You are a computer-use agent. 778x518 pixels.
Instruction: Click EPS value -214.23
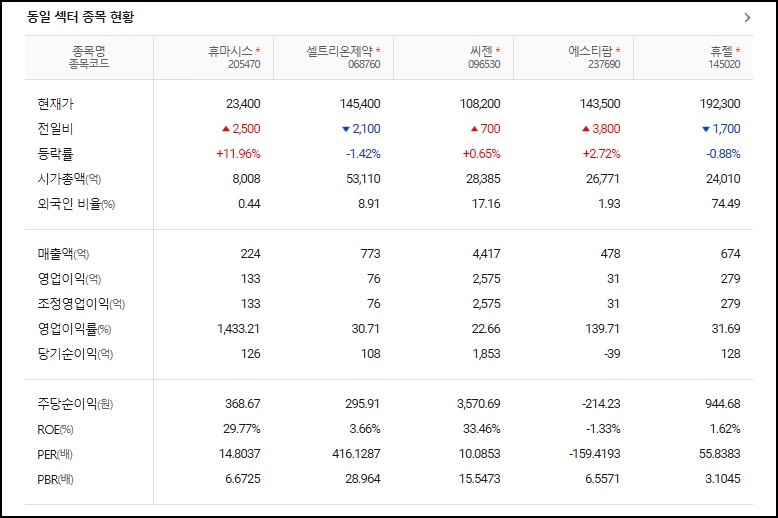pos(601,404)
